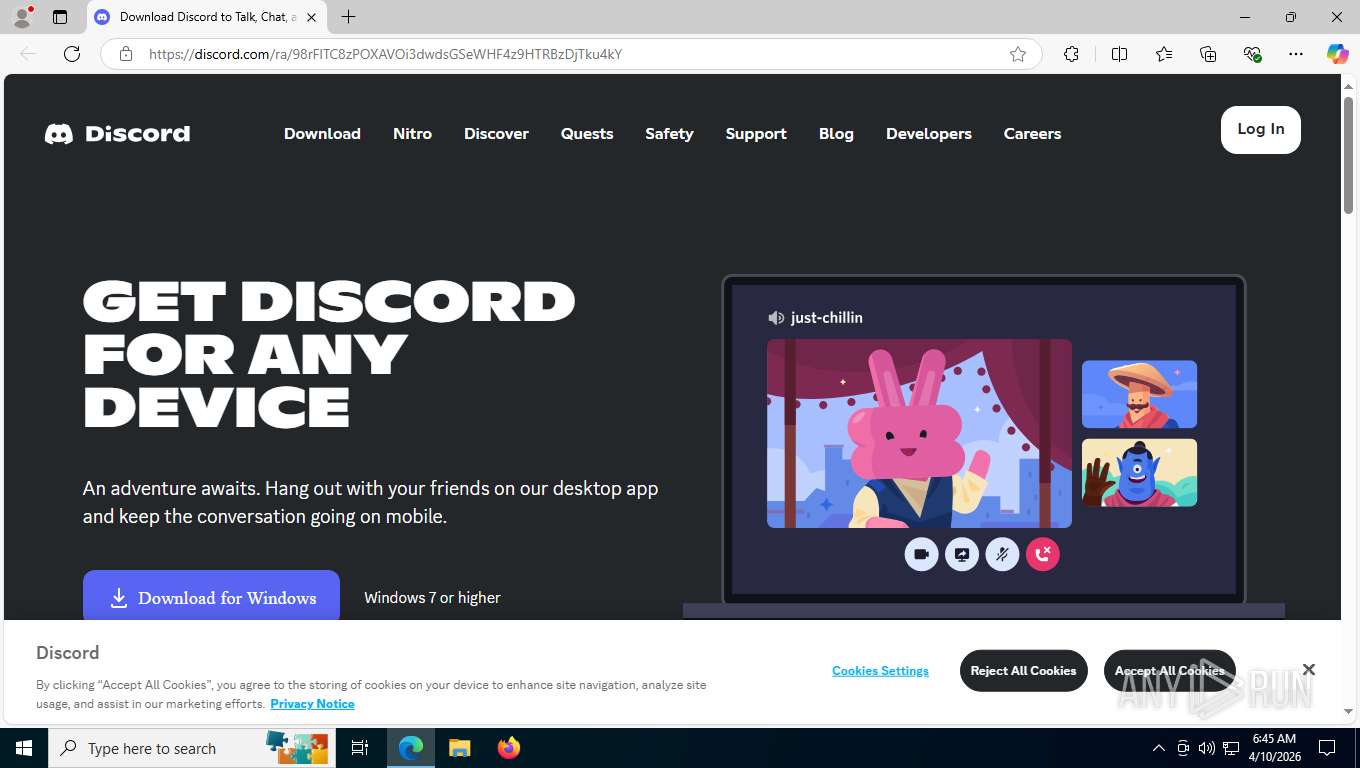This screenshot has height=768, width=1360.
Task: Open Browser essentials heart icon
Action: [x=1252, y=54]
